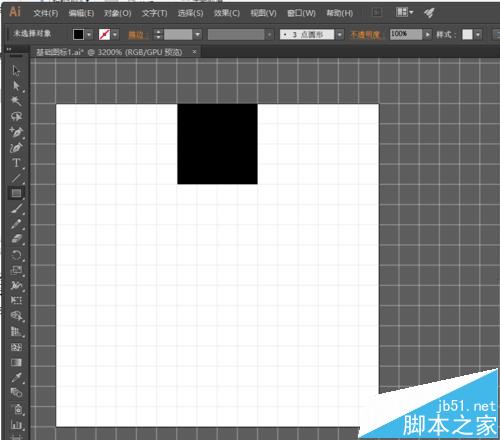The height and width of the screenshot is (440, 500).
Task: Select the Pen tool
Action: point(16,132)
